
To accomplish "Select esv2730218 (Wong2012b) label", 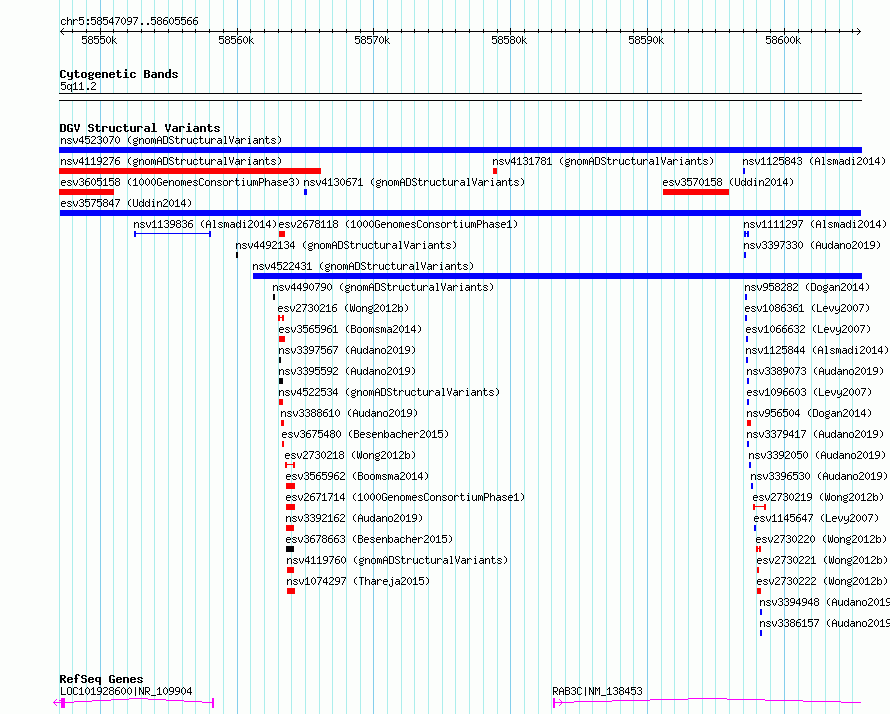I will click(350, 455).
